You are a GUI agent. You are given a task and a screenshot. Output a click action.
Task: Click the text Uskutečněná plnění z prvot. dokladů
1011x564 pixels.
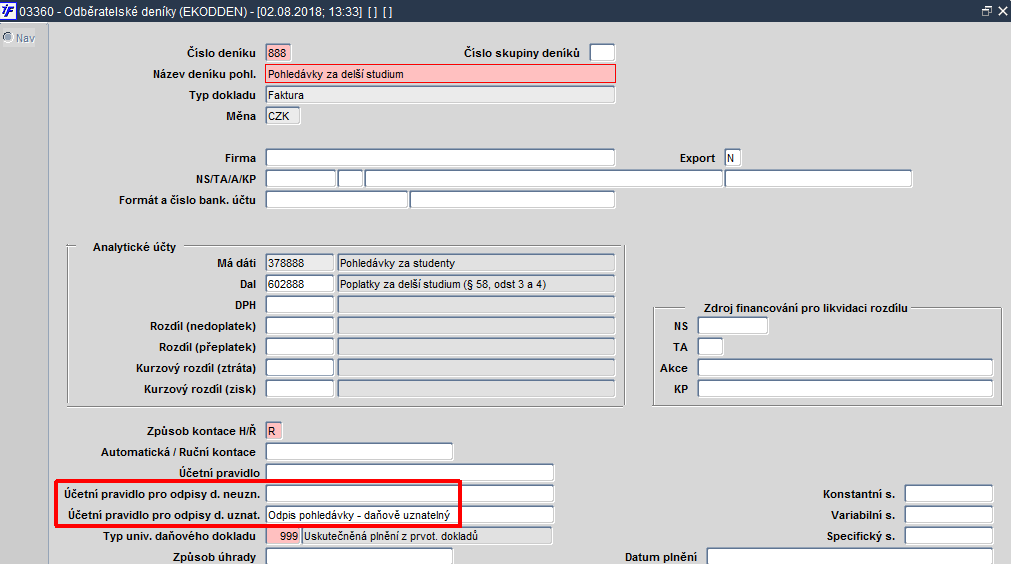[x=391, y=536]
